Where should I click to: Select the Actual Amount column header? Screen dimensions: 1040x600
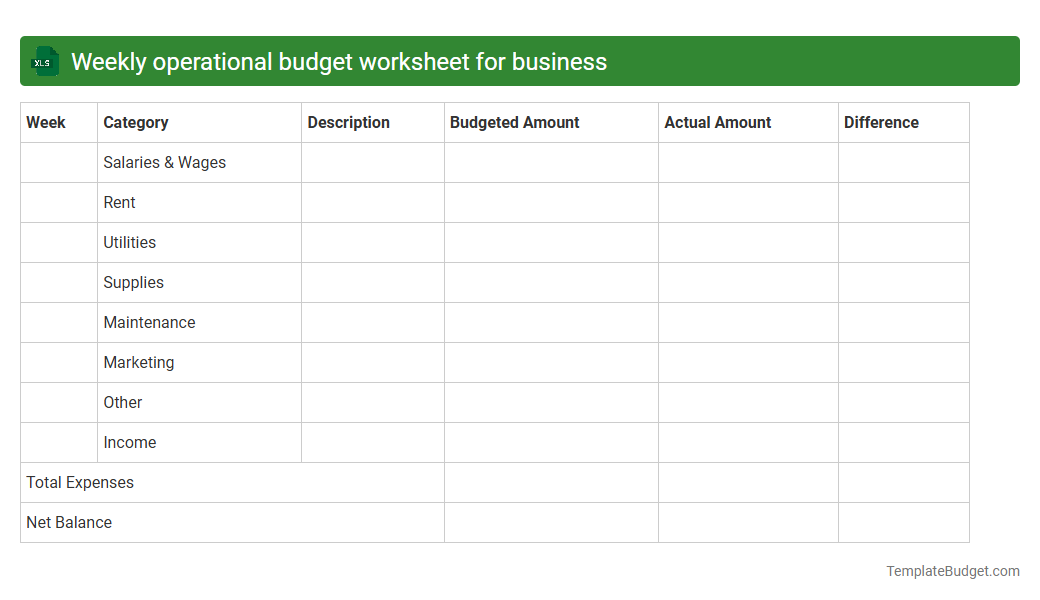pyautogui.click(x=717, y=122)
